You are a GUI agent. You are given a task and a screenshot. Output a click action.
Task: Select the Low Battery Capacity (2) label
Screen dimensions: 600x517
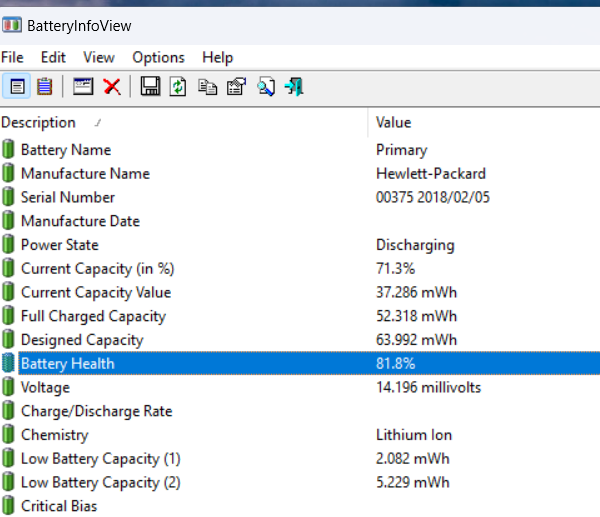[101, 482]
